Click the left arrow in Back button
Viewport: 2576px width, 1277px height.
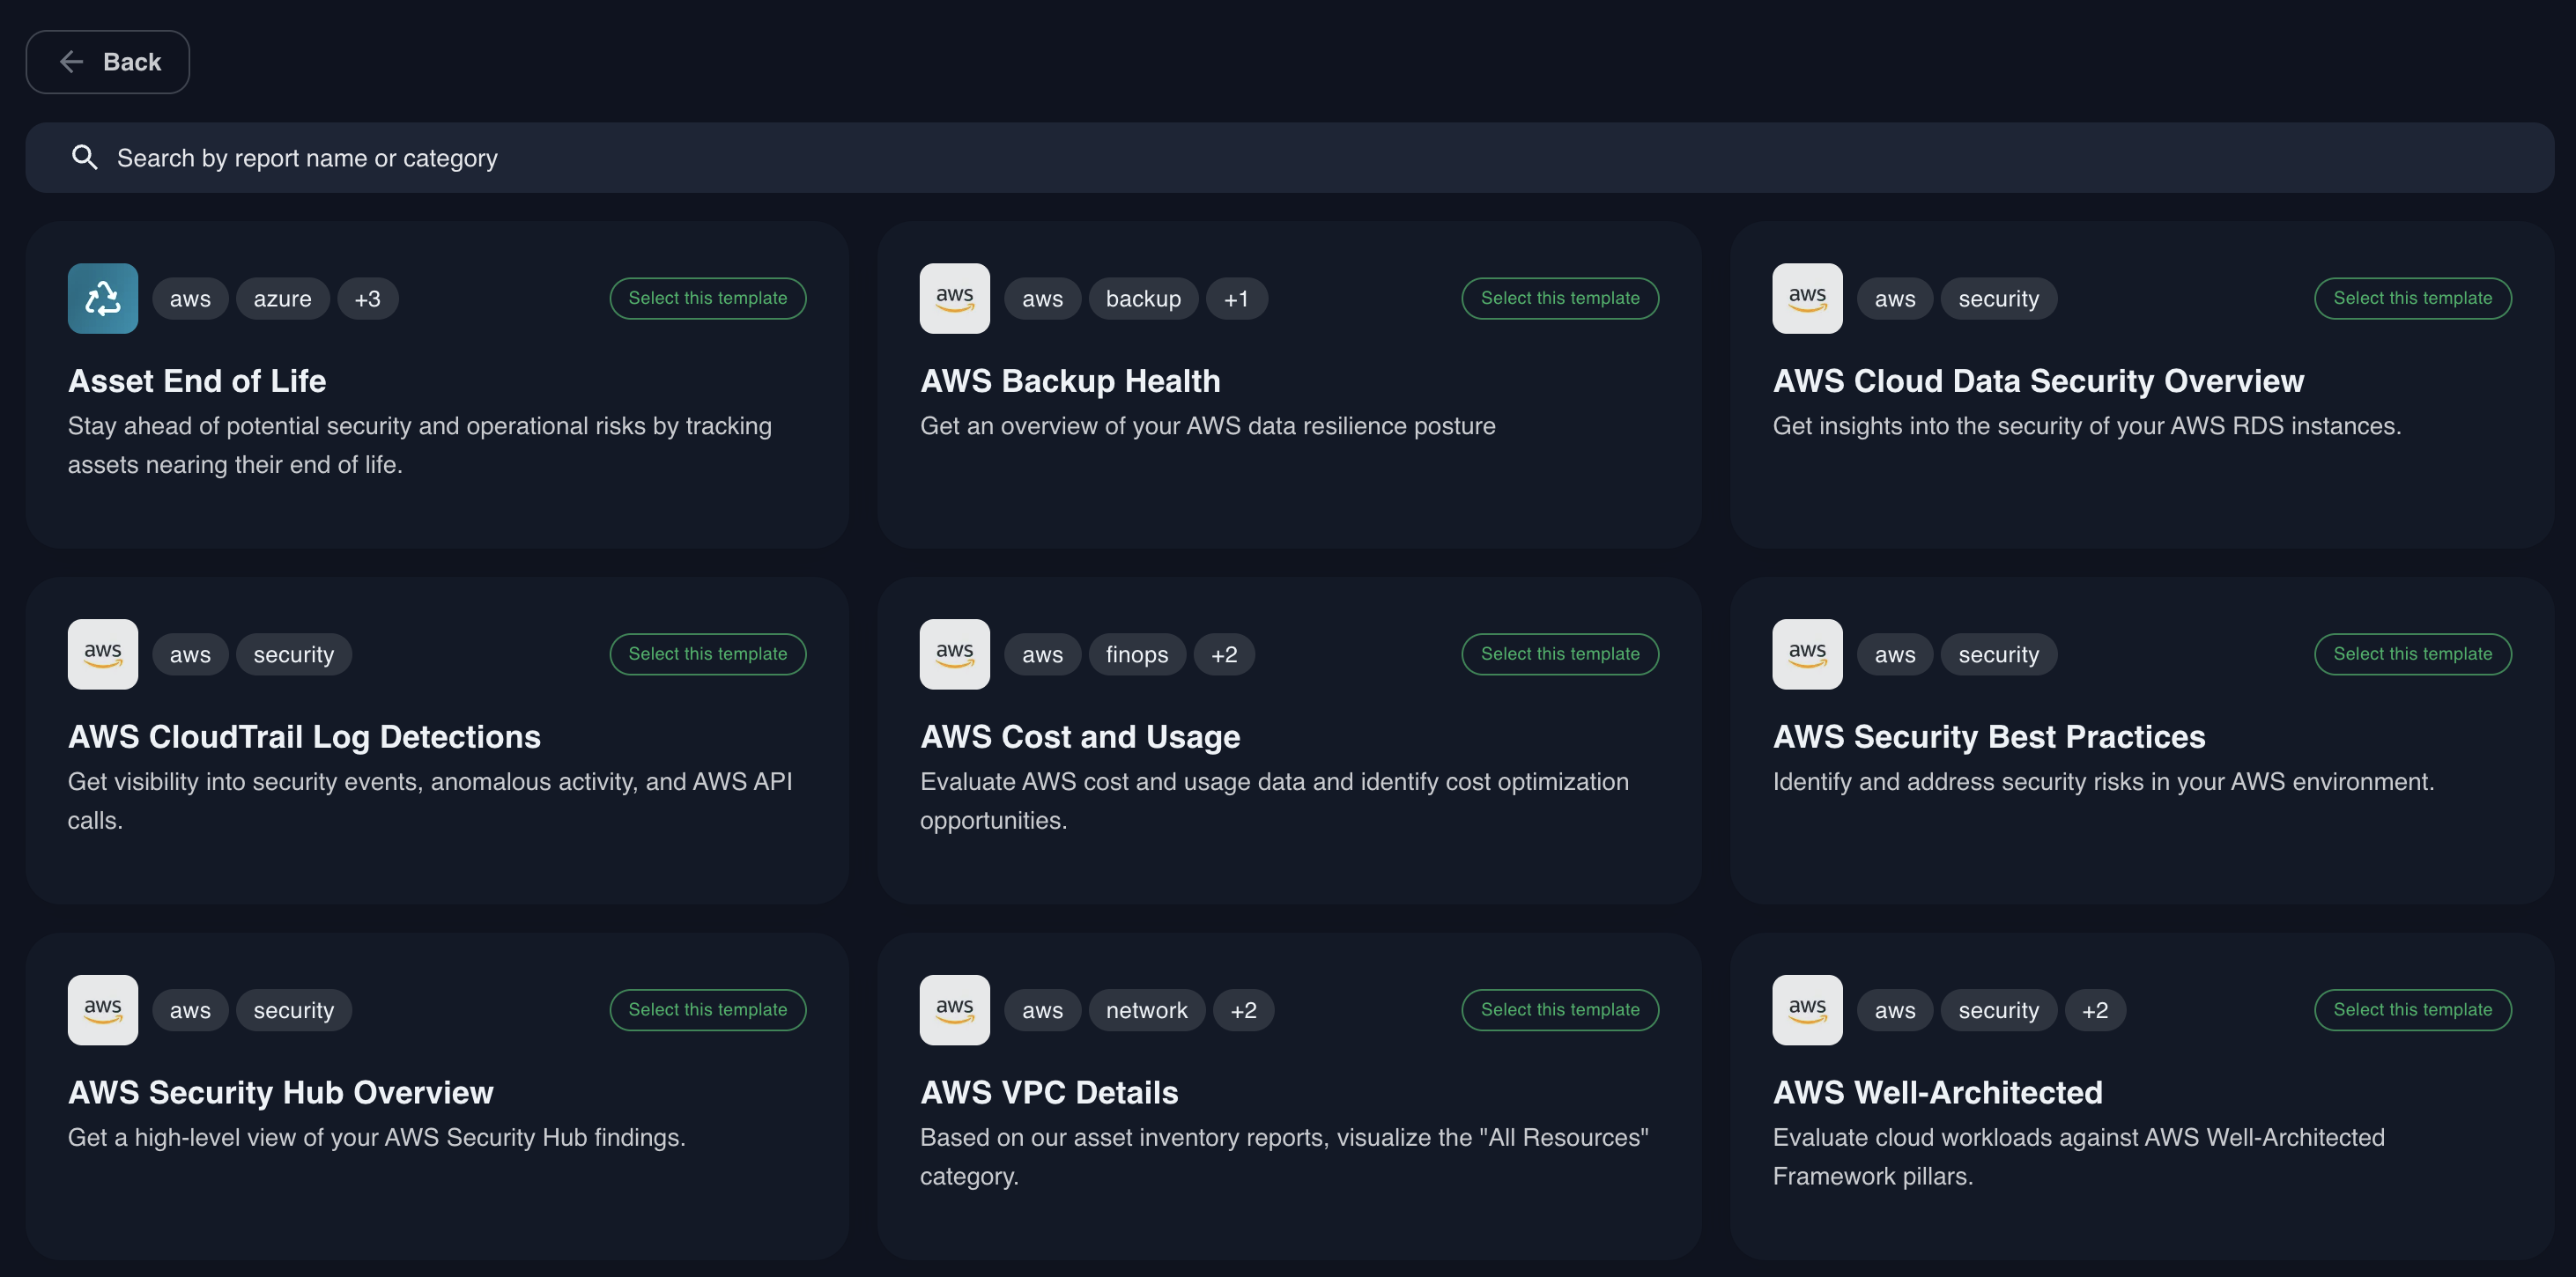click(x=71, y=62)
